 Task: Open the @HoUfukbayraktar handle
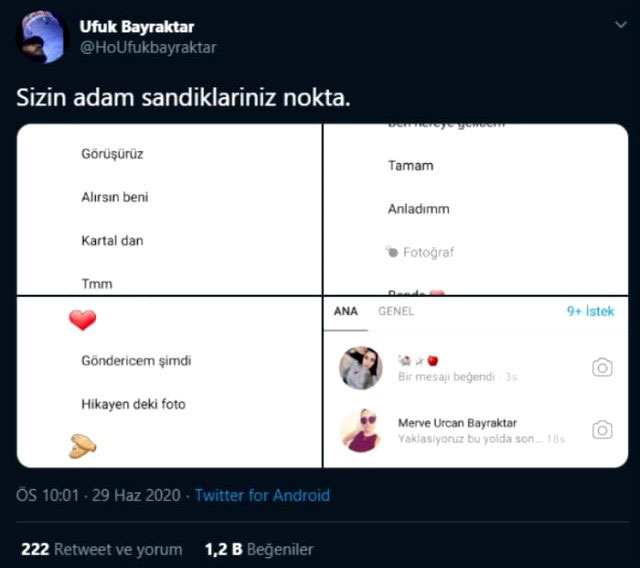(x=148, y=47)
